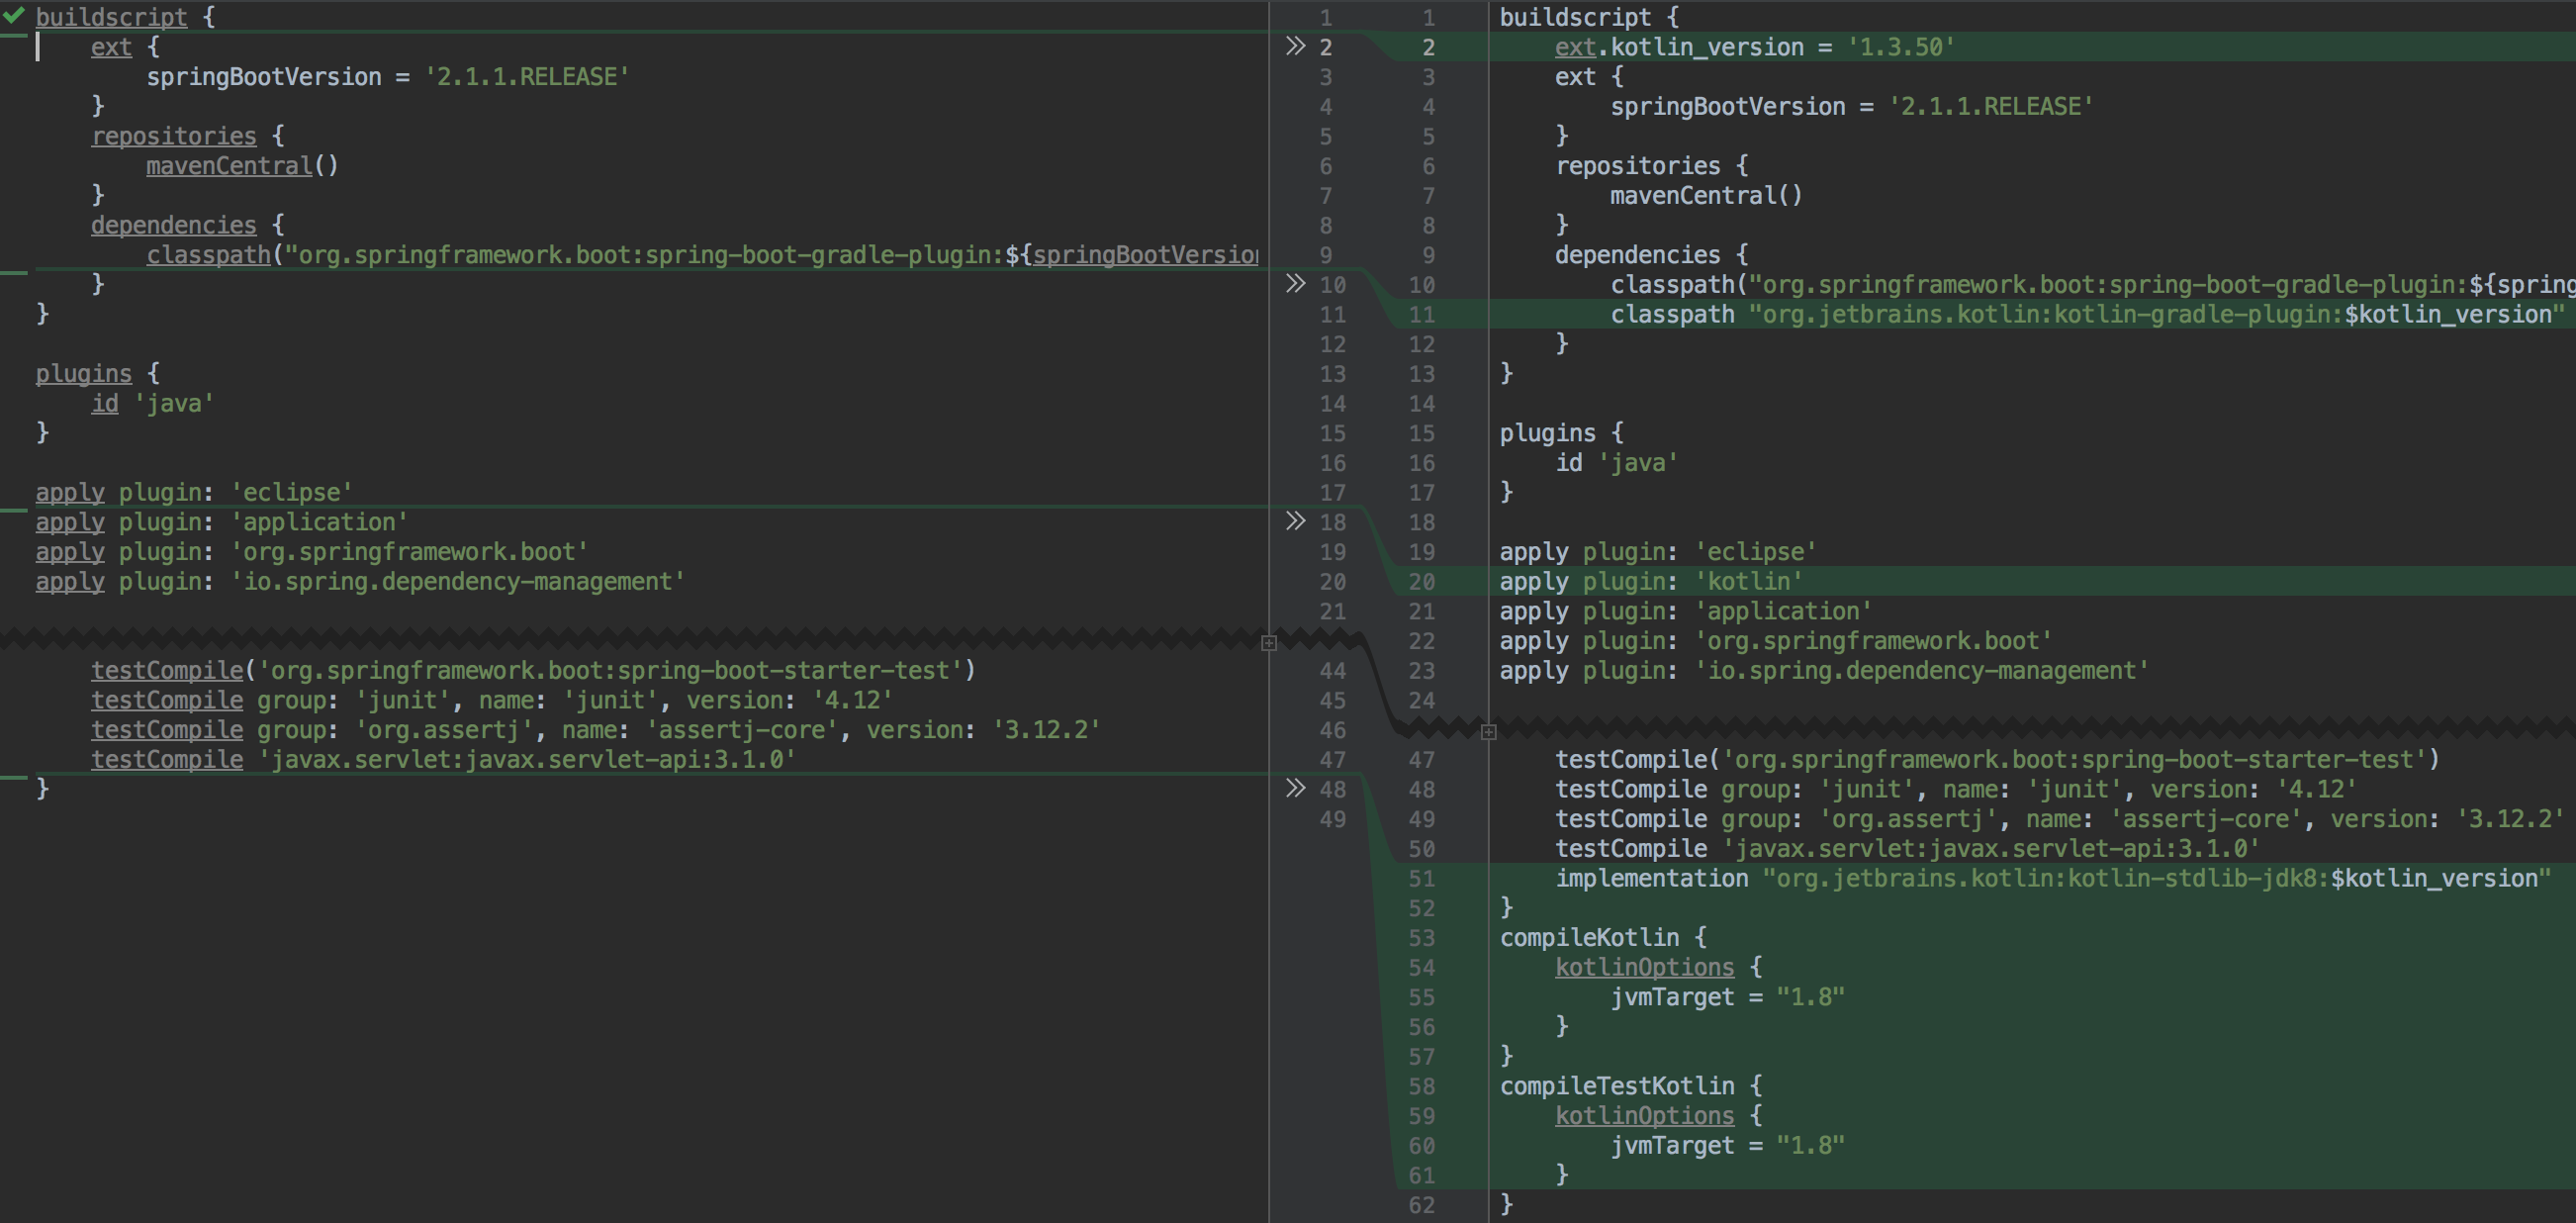
Task: Click the green checkmark inspection icon
Action: coord(14,15)
